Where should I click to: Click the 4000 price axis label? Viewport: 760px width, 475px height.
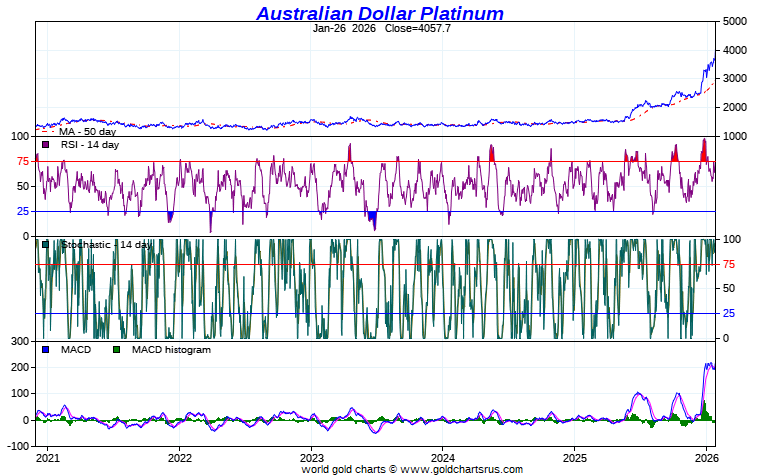click(x=735, y=50)
